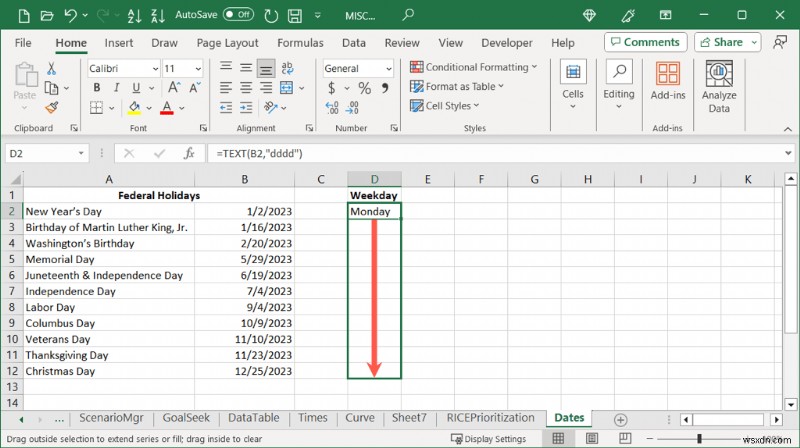
Task: Click the Merge & Center icon
Action: click(x=287, y=88)
